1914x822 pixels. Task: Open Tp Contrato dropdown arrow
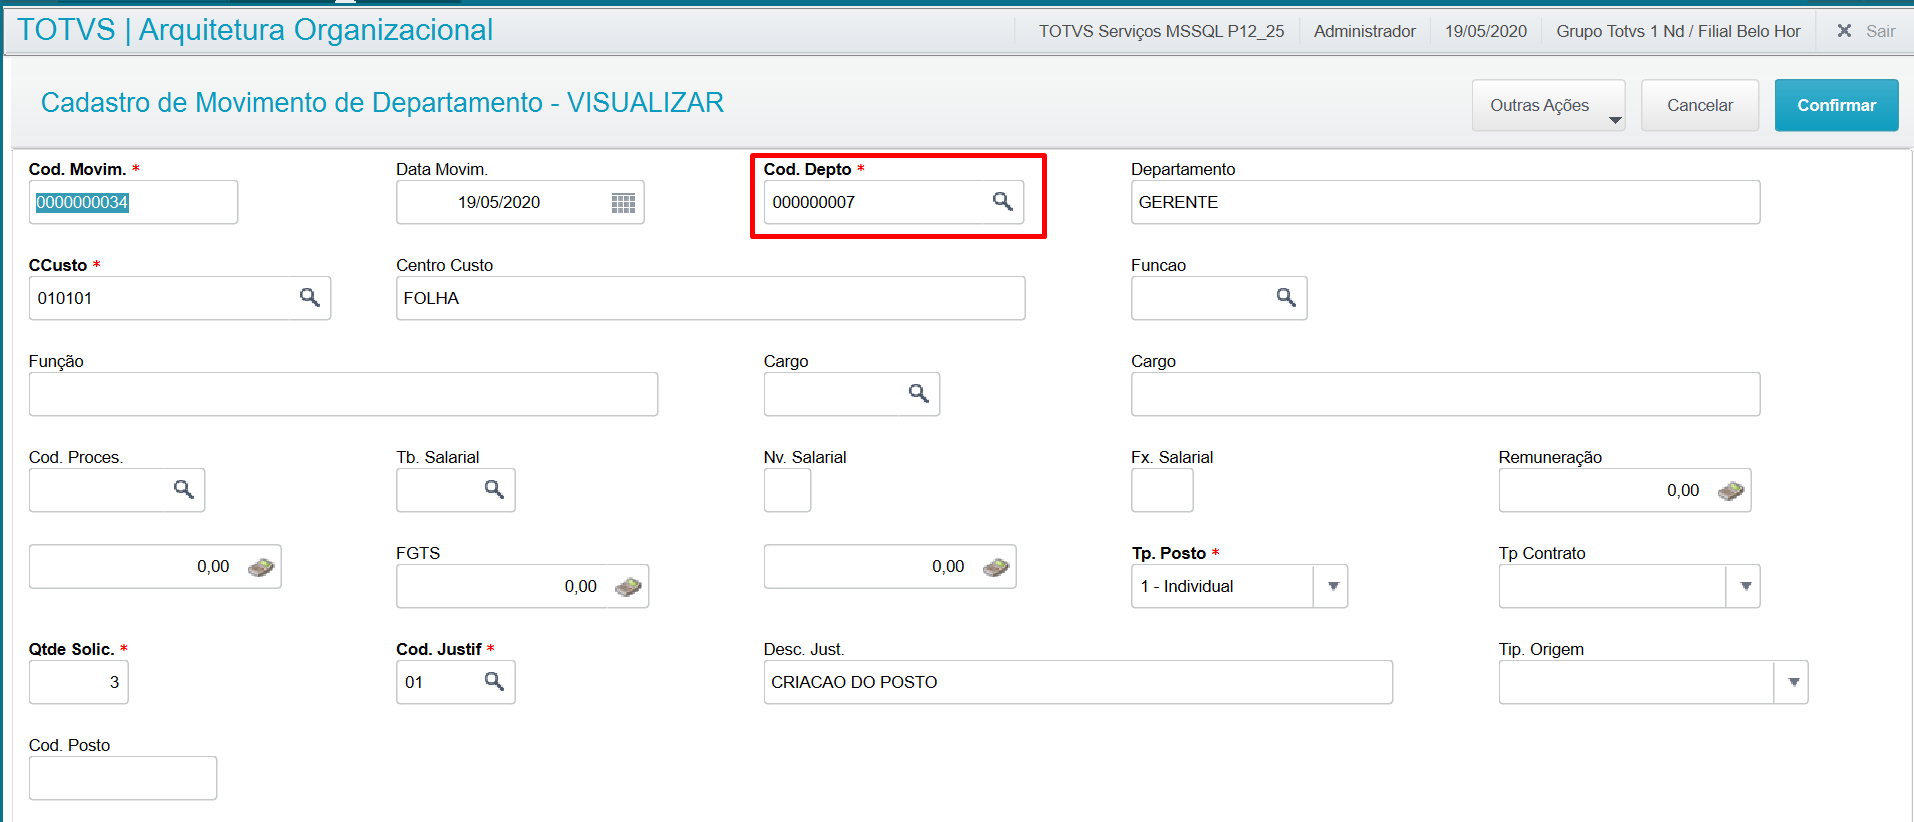coord(1744,586)
